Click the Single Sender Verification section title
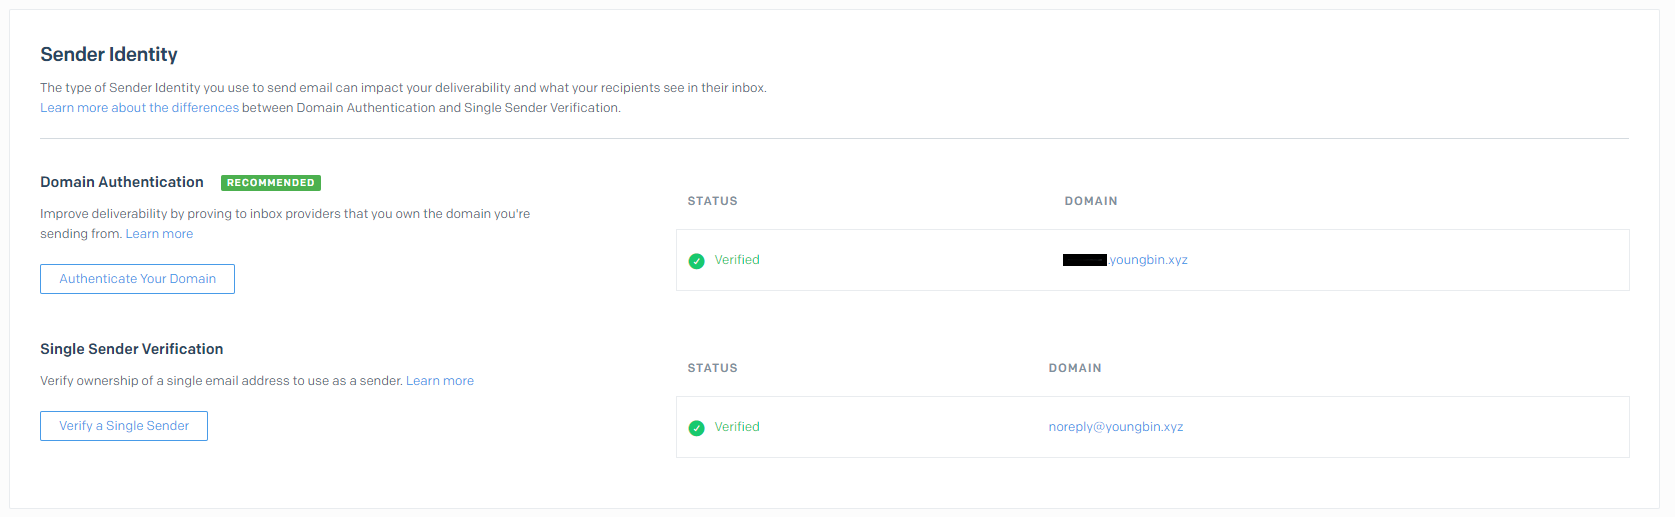Viewport: 1675px width, 517px height. click(x=132, y=349)
